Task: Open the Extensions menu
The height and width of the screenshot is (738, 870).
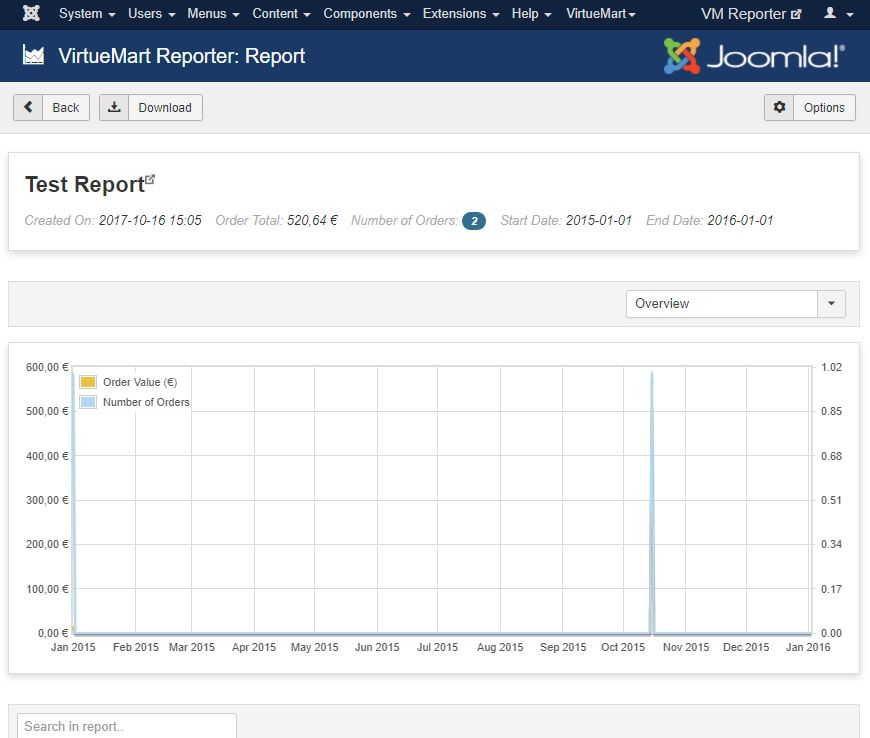Action: tap(461, 14)
